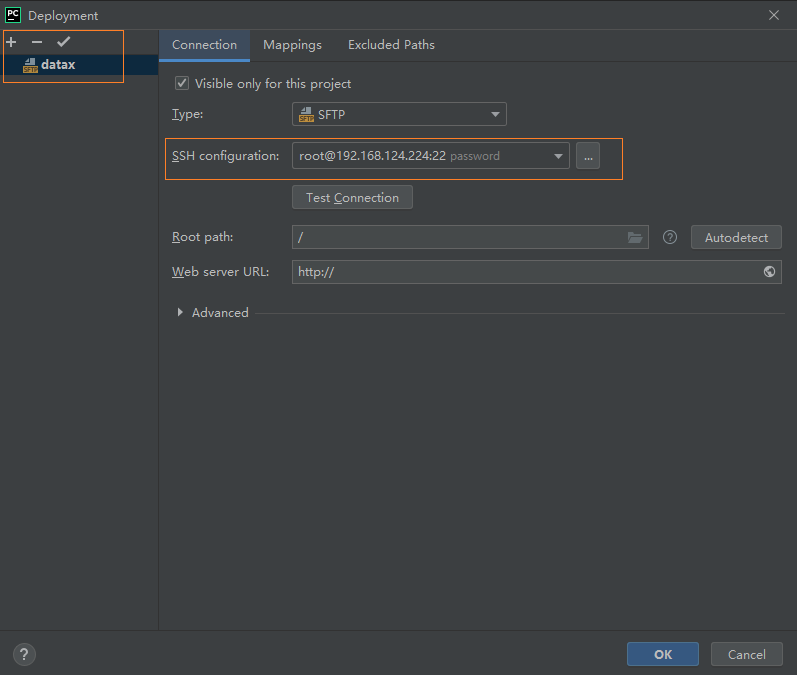This screenshot has height=675, width=797.
Task: Click the Test Connection button
Action: [352, 197]
